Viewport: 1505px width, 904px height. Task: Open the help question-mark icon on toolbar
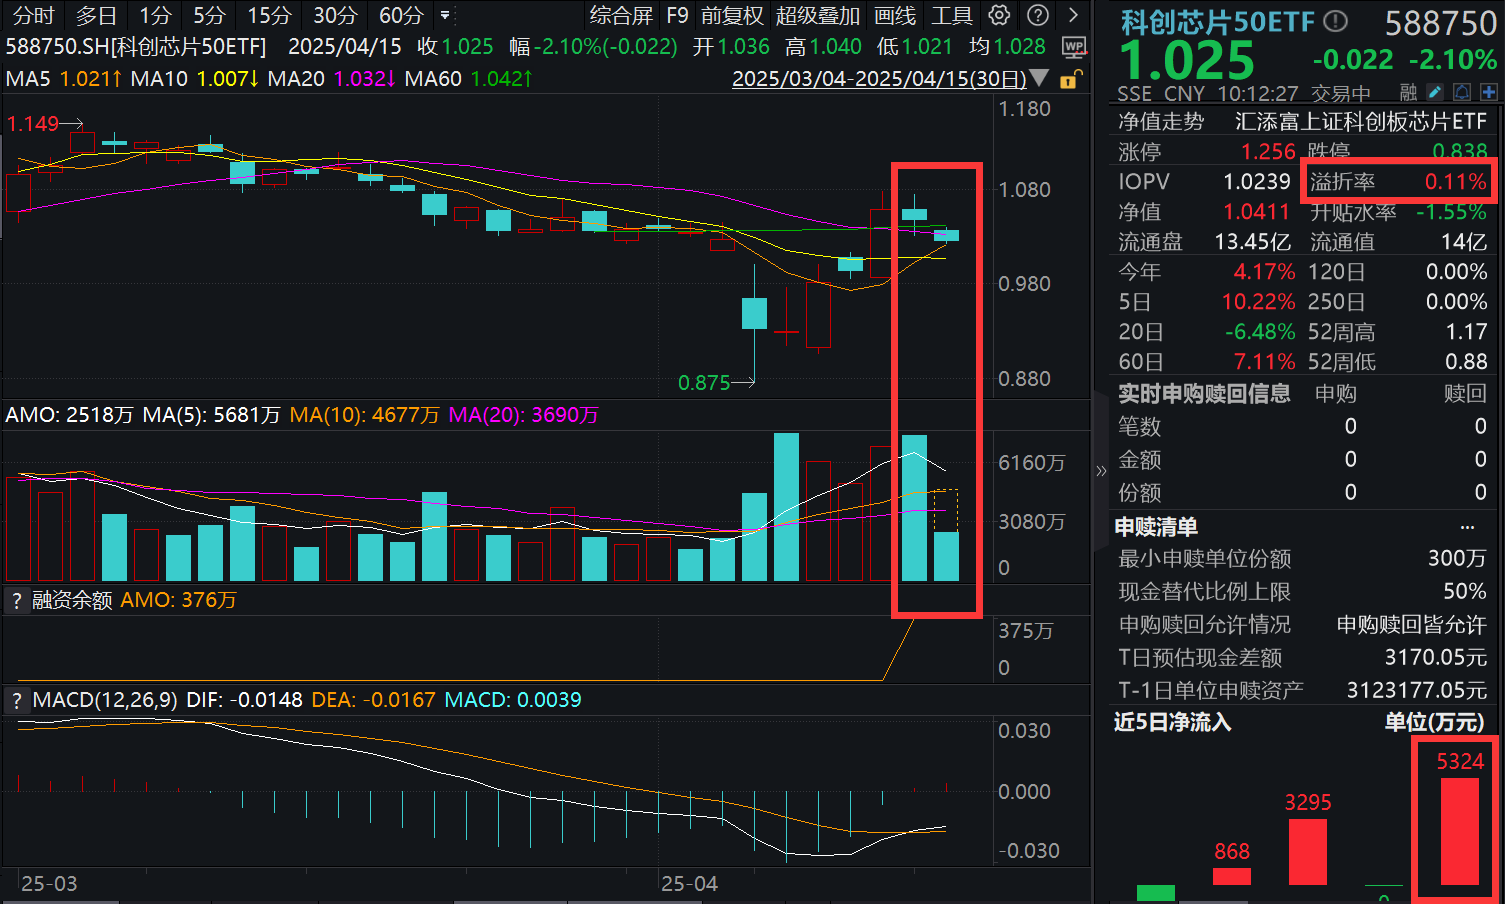click(1037, 15)
